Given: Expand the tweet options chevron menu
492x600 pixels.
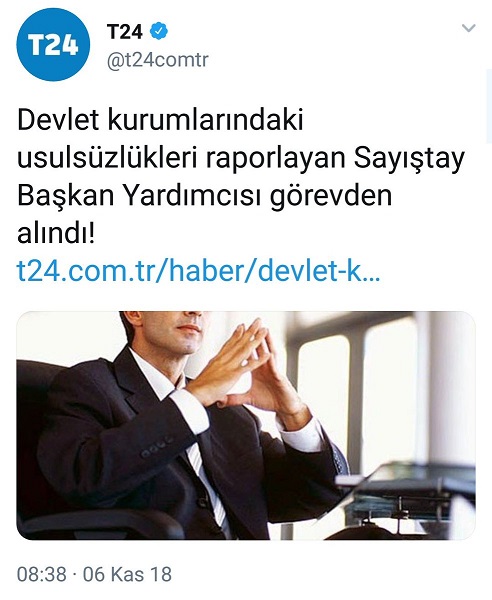Looking at the screenshot, I should point(469,28).
